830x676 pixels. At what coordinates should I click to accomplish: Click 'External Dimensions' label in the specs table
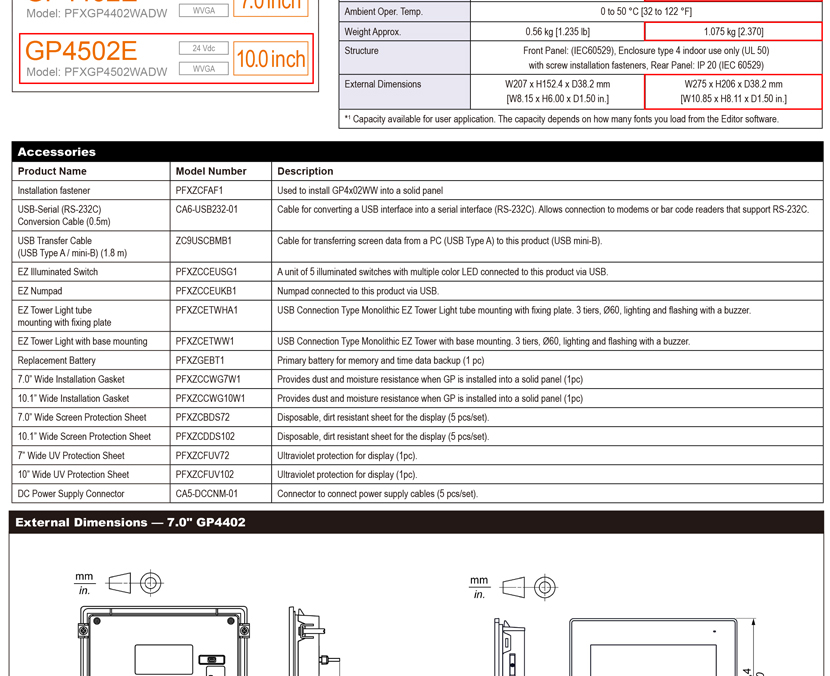point(383,84)
